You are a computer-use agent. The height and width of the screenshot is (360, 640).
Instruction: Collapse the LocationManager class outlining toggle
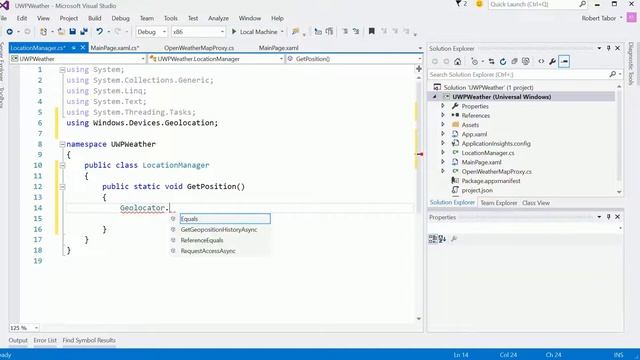62,165
